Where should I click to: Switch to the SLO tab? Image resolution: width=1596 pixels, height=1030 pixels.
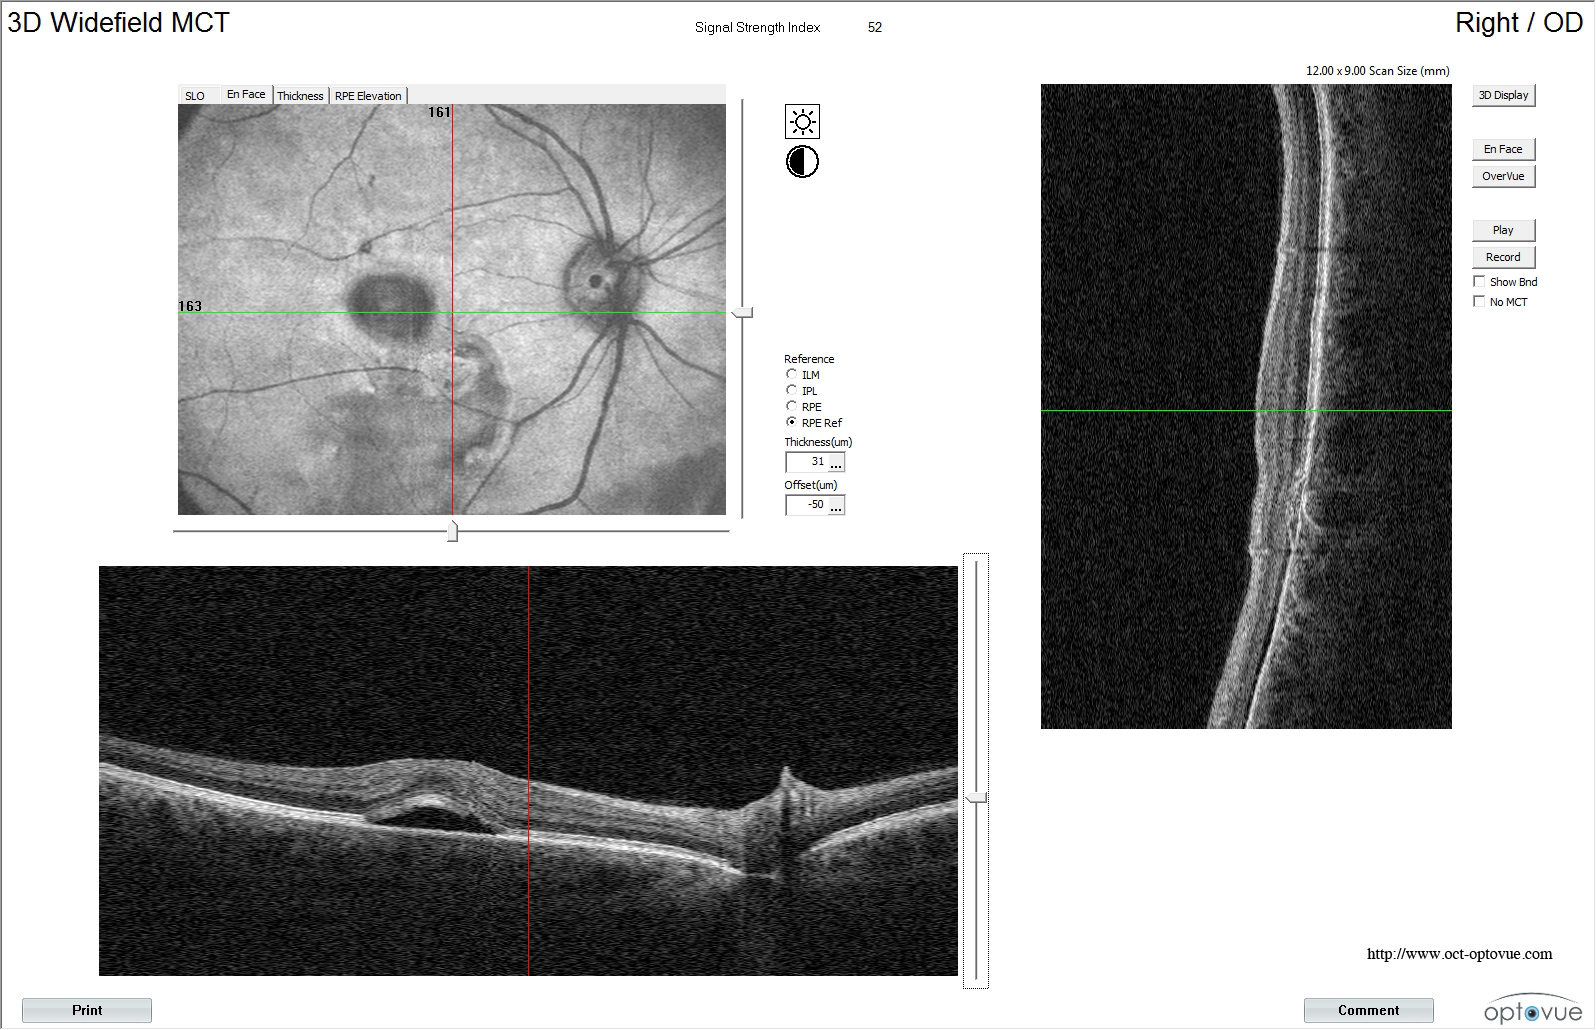point(195,96)
